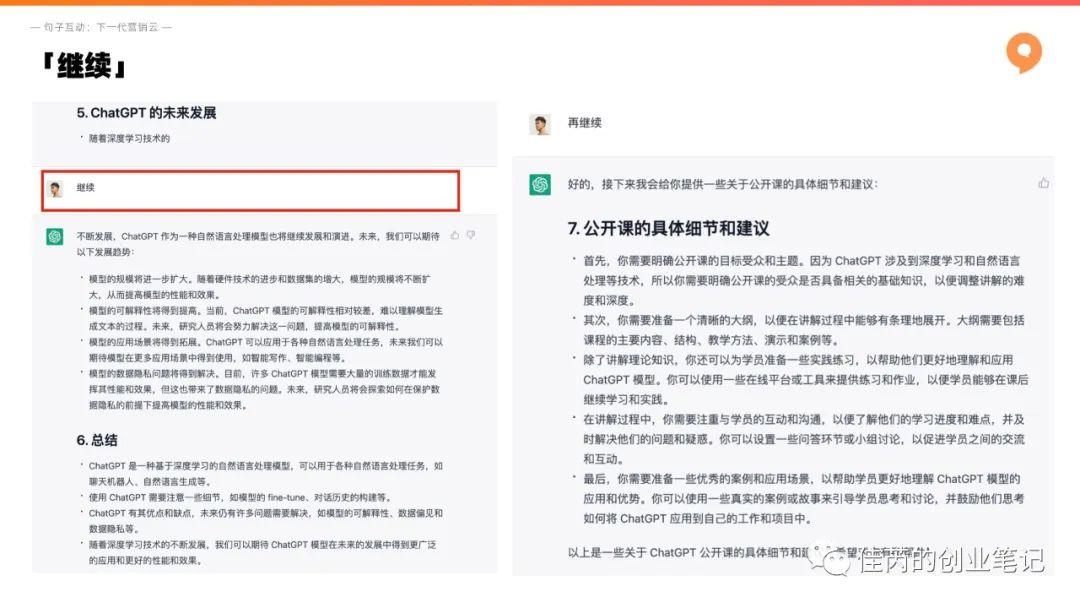
Task: Click the heading "7. 公开课的具体细节和建议"
Action: pyautogui.click(x=669, y=229)
